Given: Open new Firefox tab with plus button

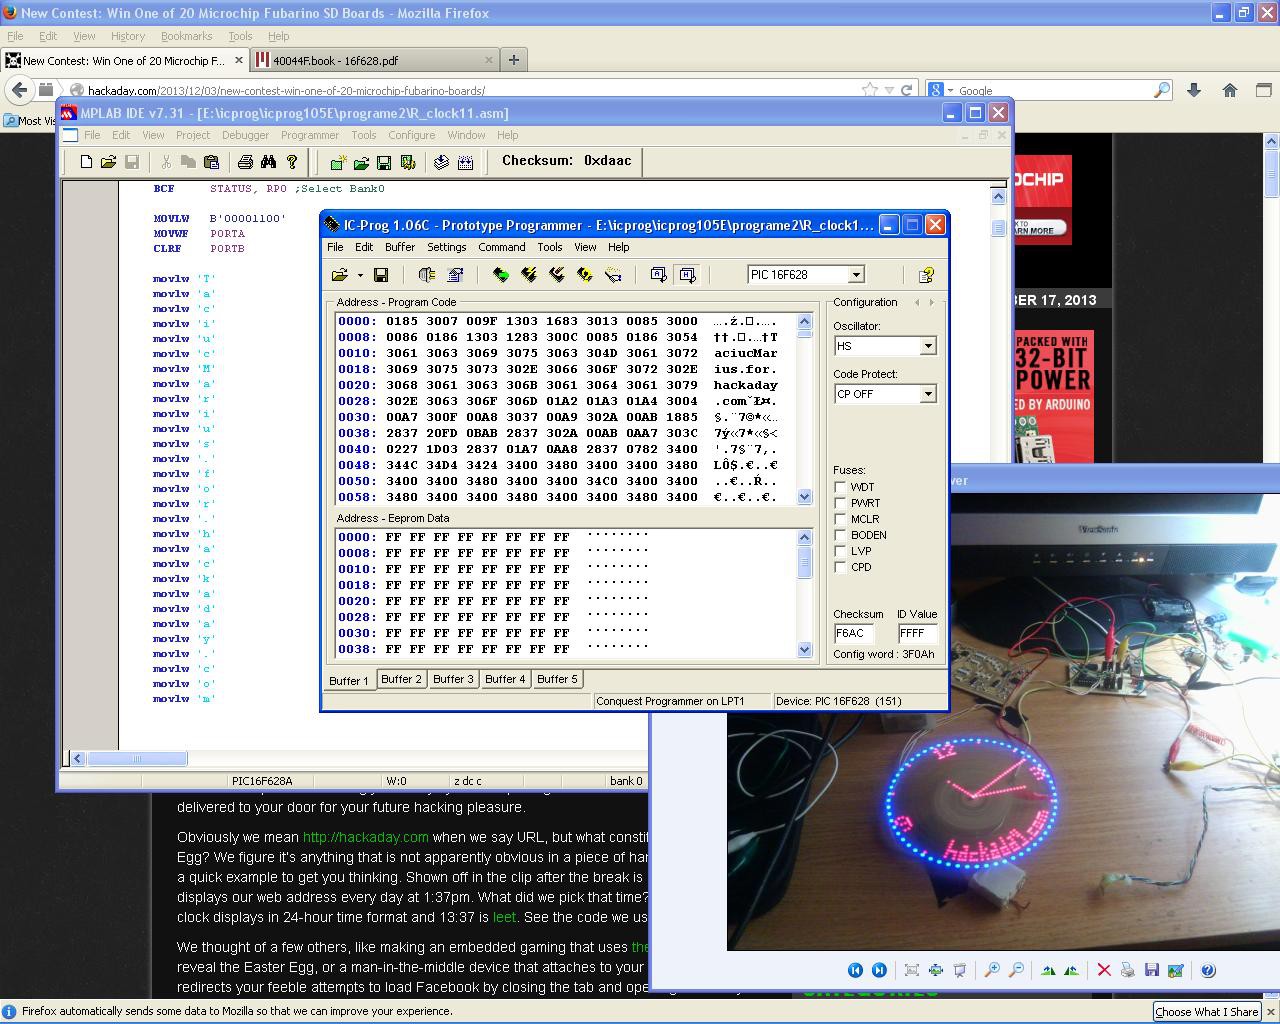Looking at the screenshot, I should [514, 60].
